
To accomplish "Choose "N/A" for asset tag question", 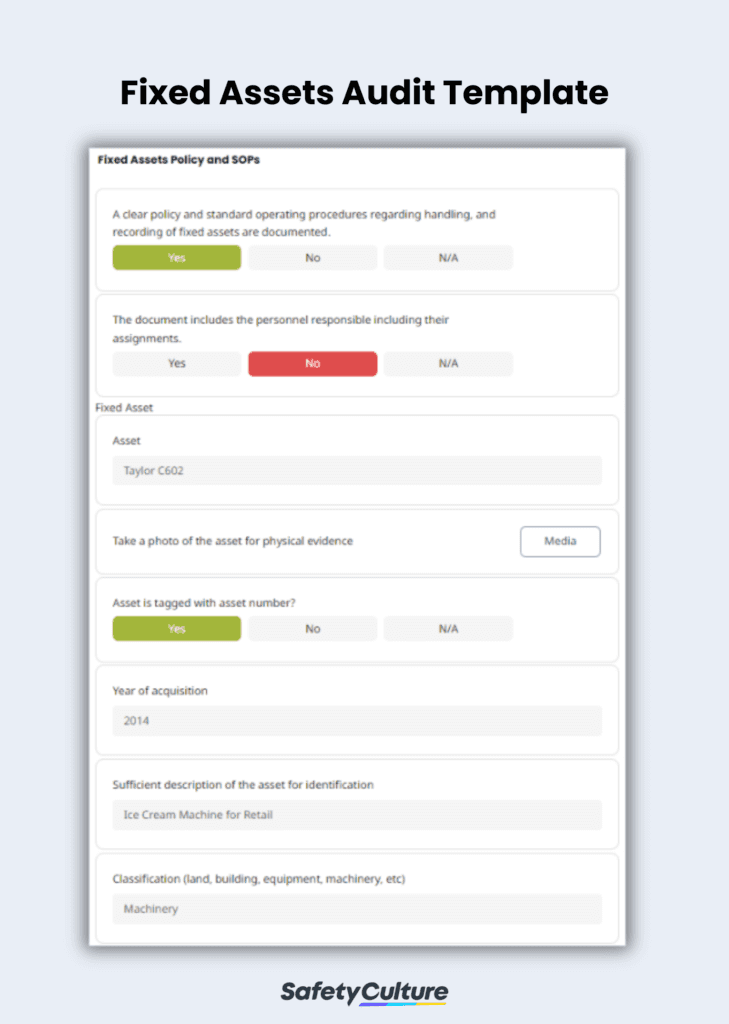I will 448,628.
